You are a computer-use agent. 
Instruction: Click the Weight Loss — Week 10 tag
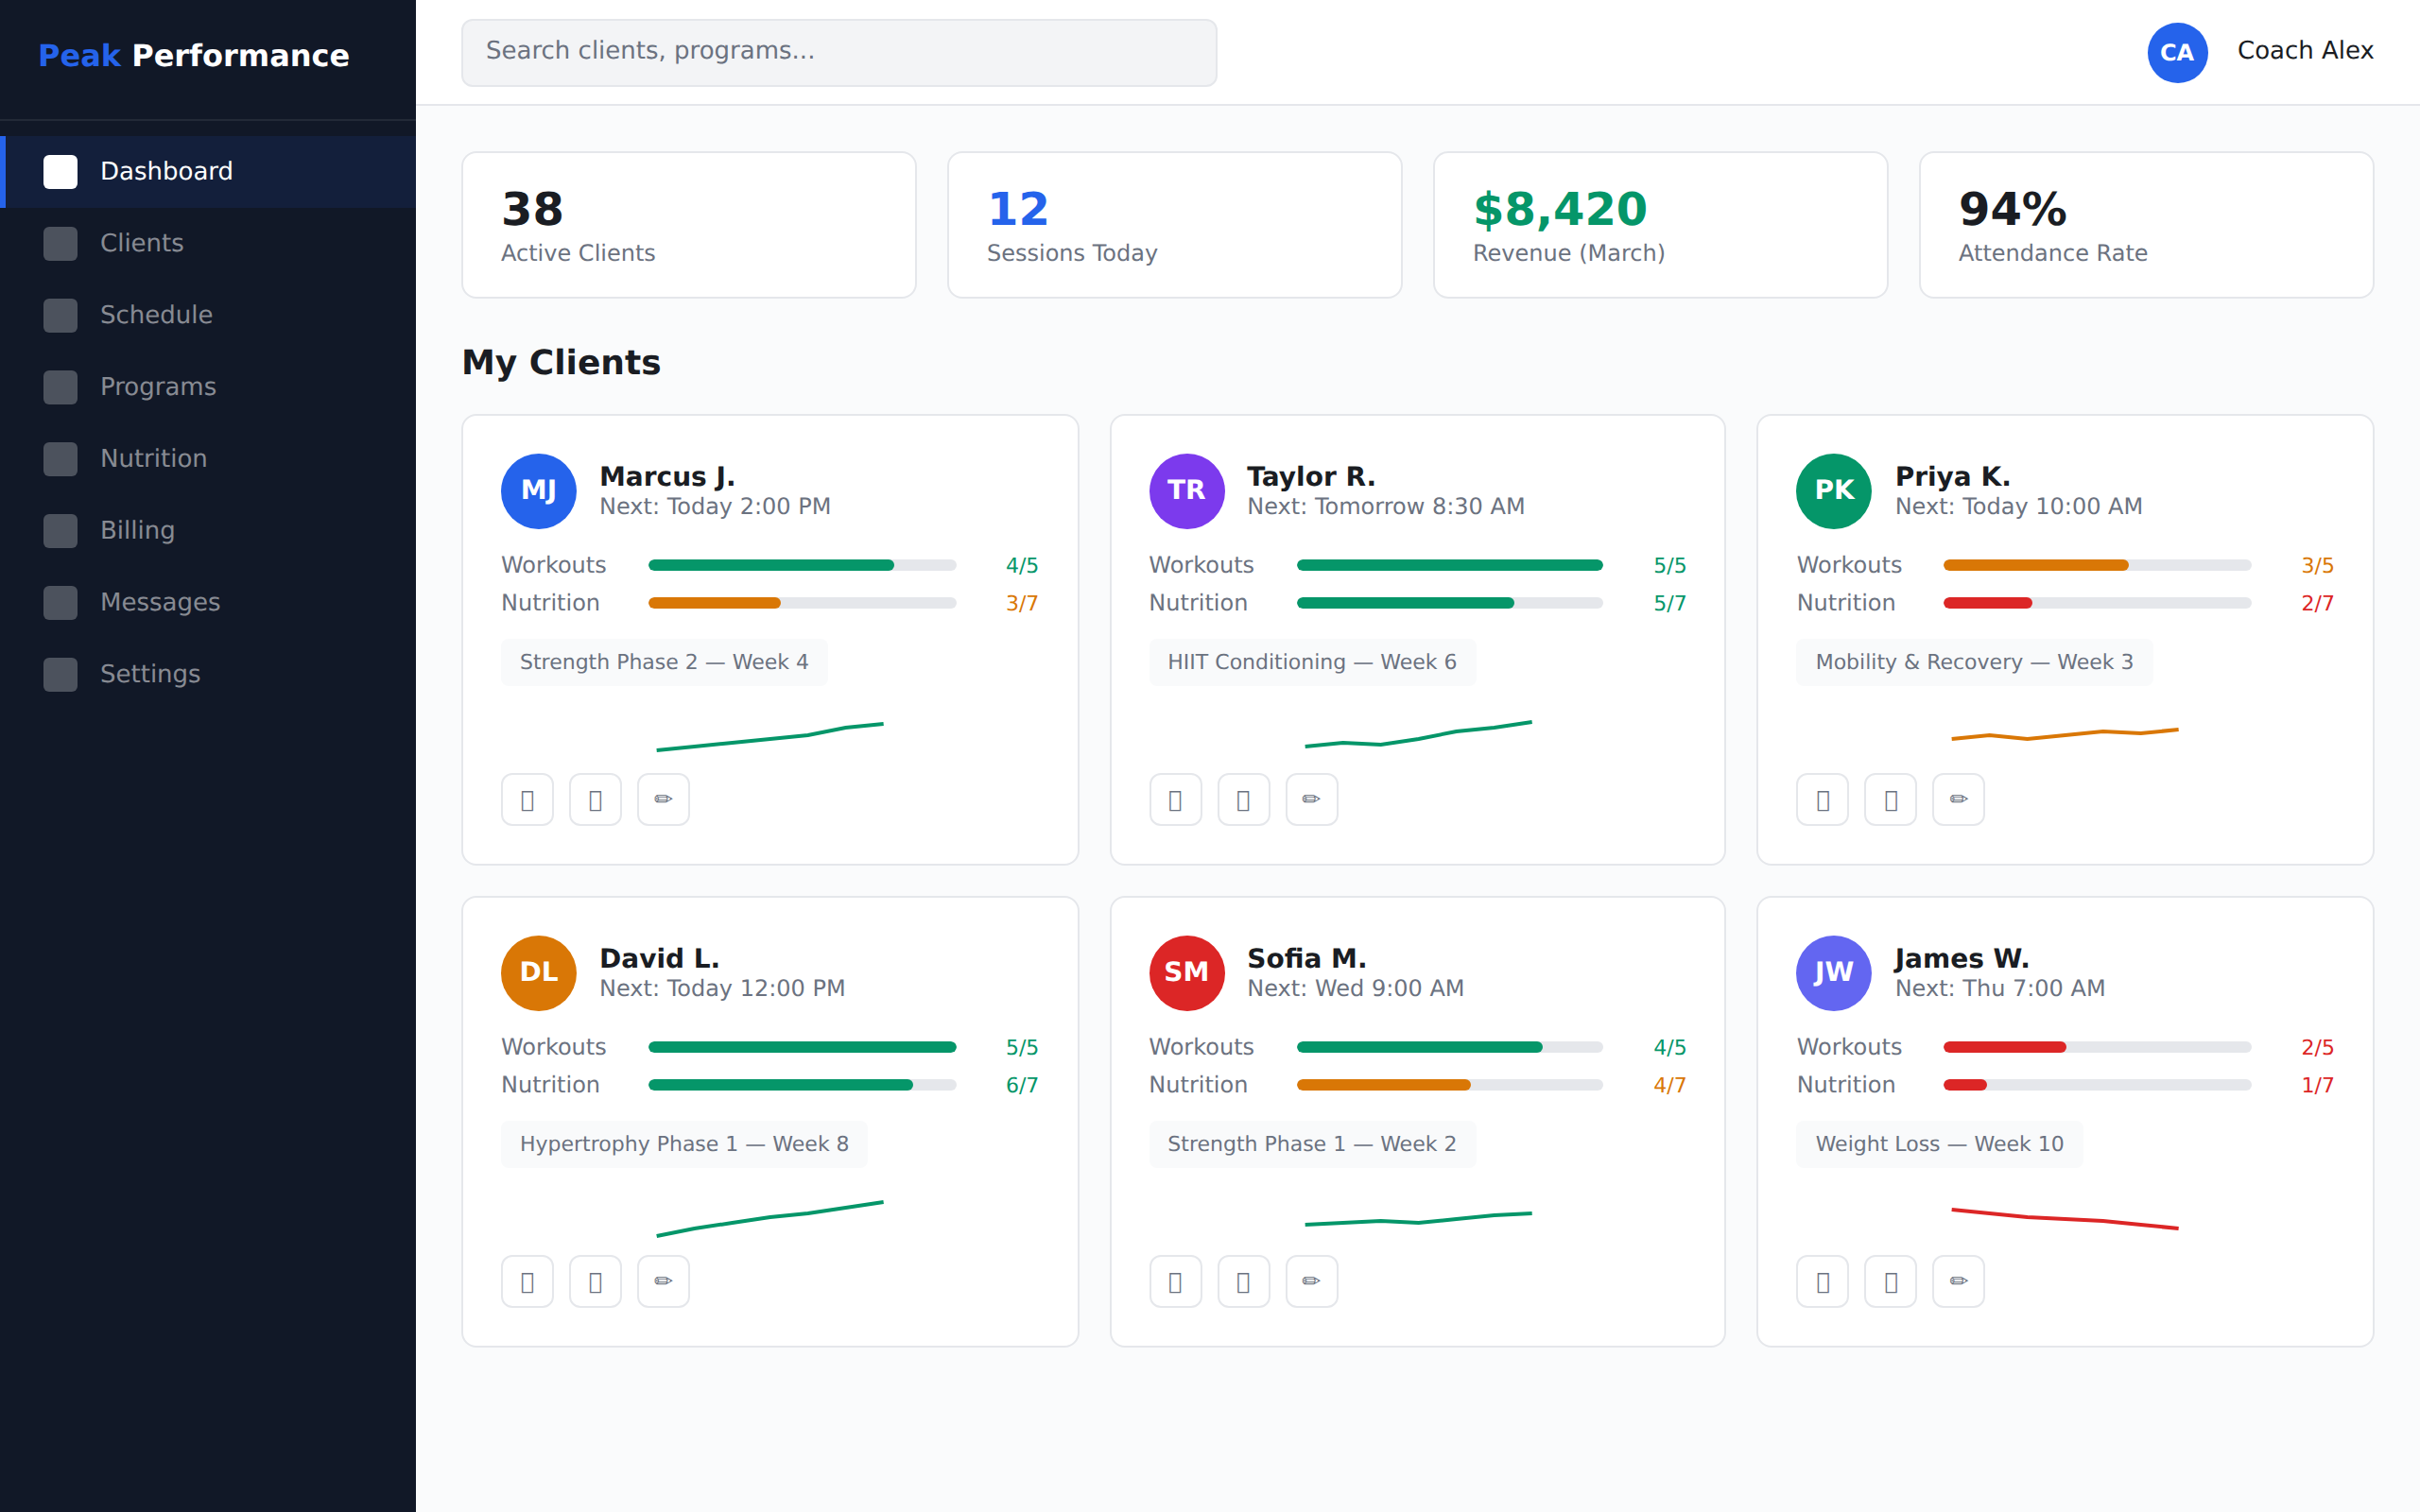(x=1938, y=1143)
